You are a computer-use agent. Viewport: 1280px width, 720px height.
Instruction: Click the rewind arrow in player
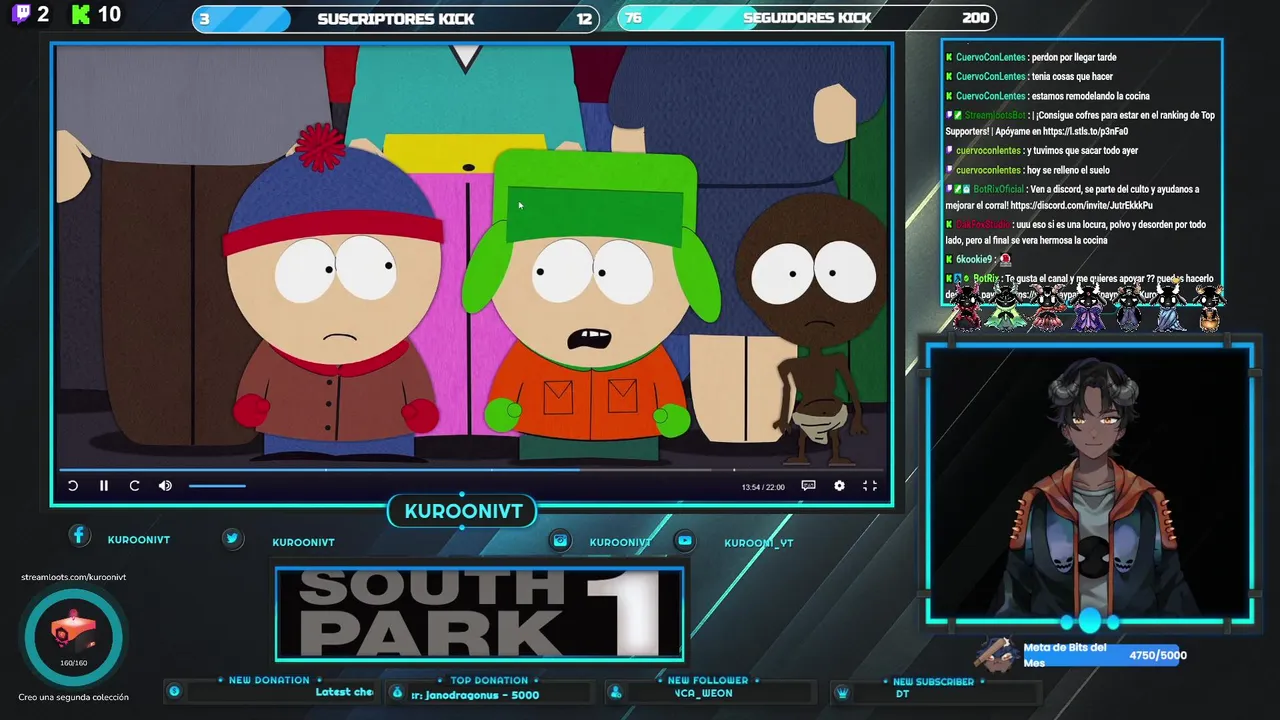click(x=73, y=486)
